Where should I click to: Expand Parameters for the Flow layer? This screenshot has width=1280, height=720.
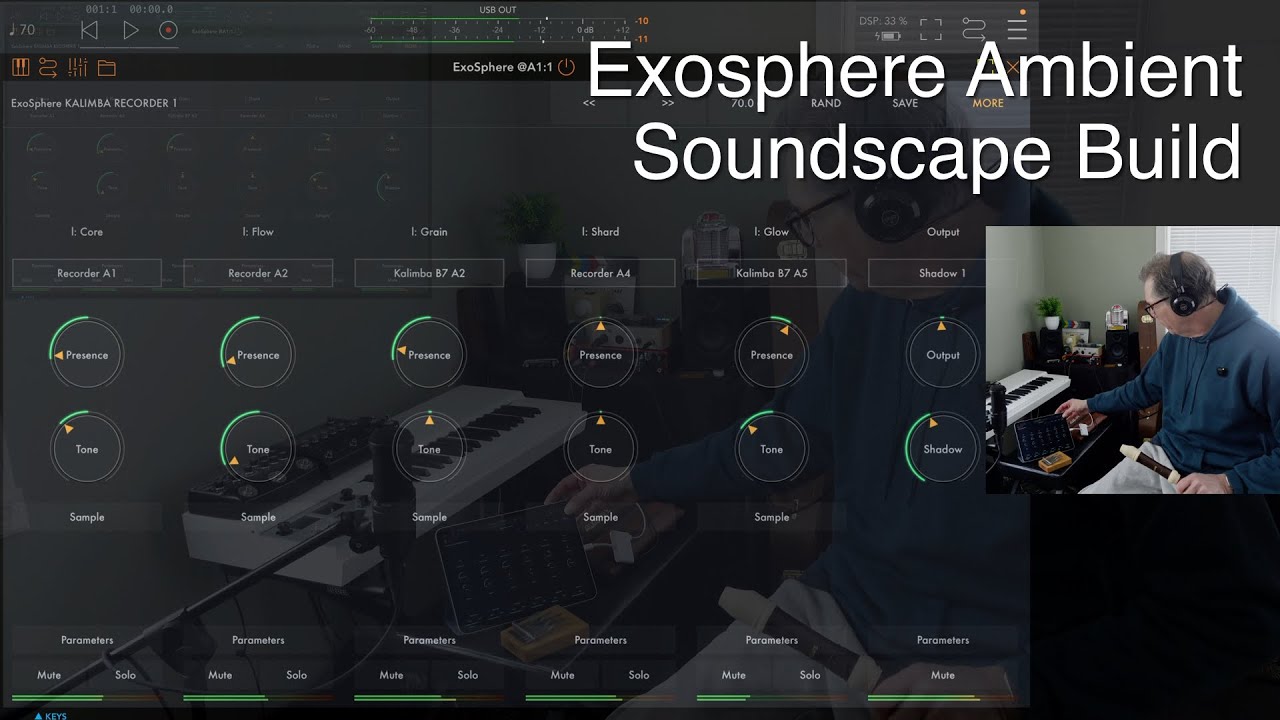tap(258, 640)
